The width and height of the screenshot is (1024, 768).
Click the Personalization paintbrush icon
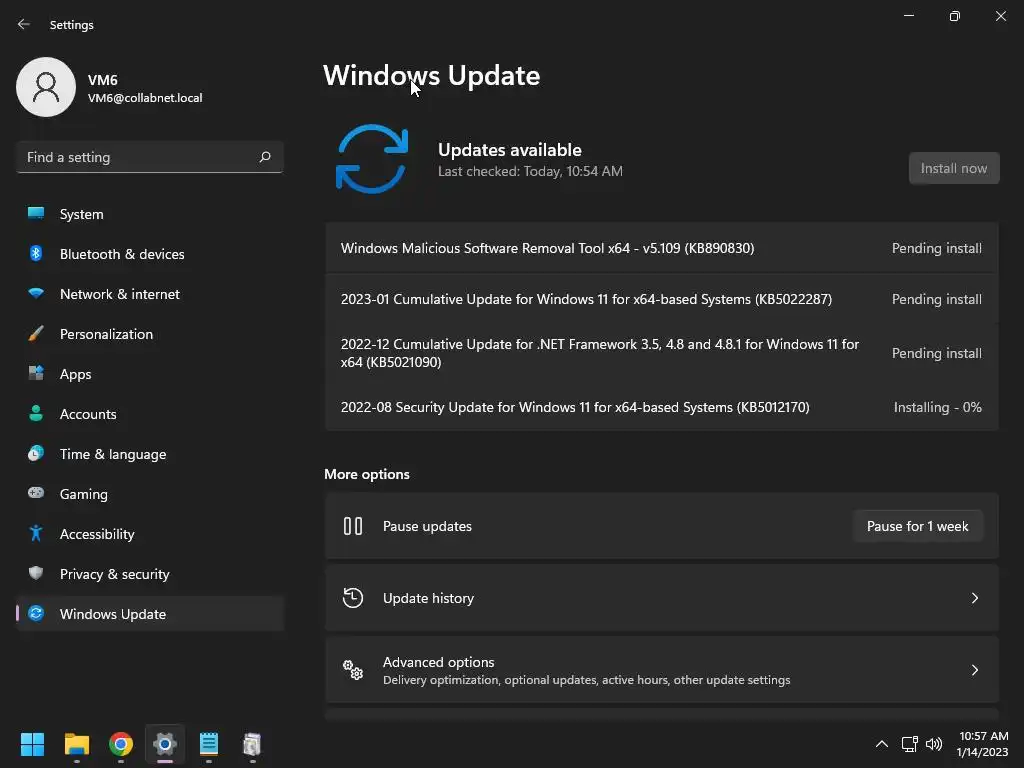36,334
